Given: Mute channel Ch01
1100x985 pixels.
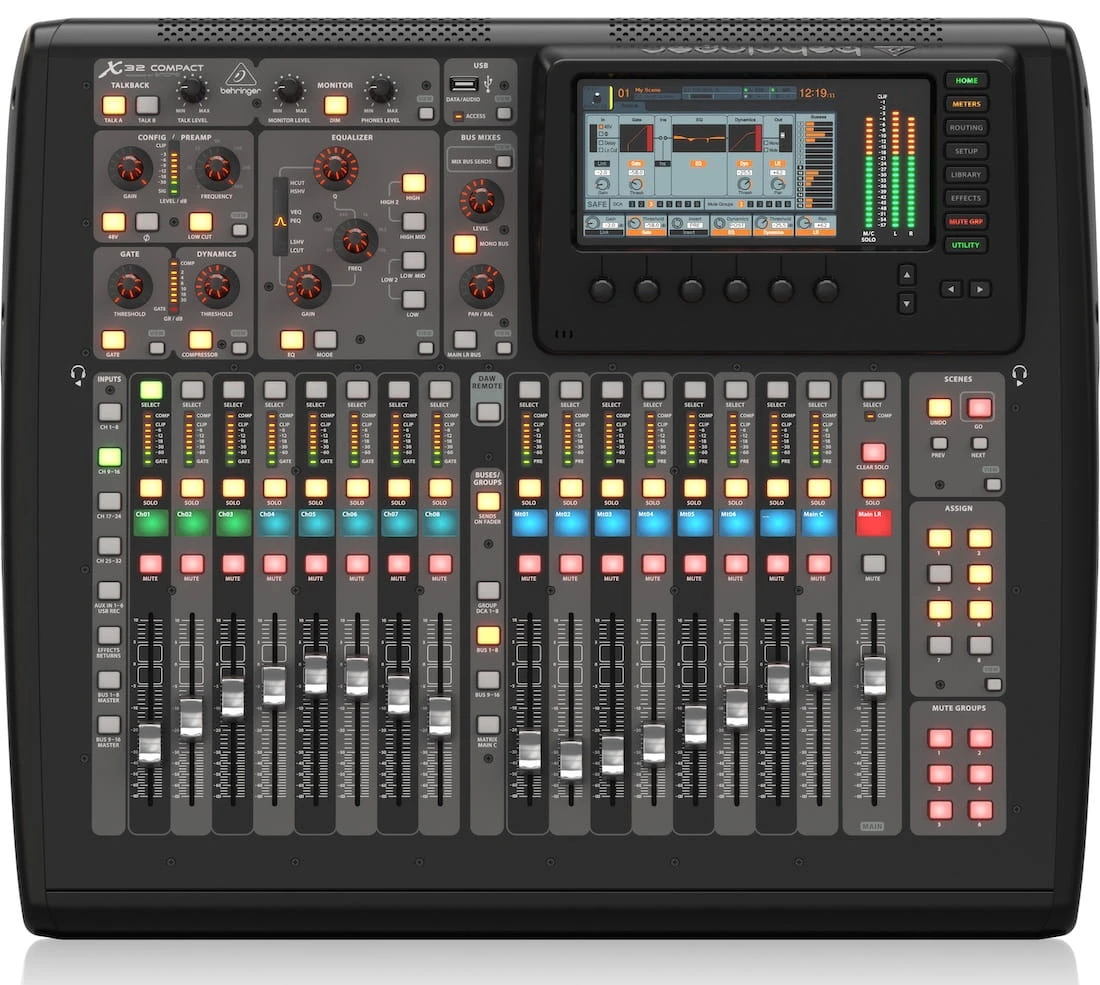Looking at the screenshot, I should point(150,564).
